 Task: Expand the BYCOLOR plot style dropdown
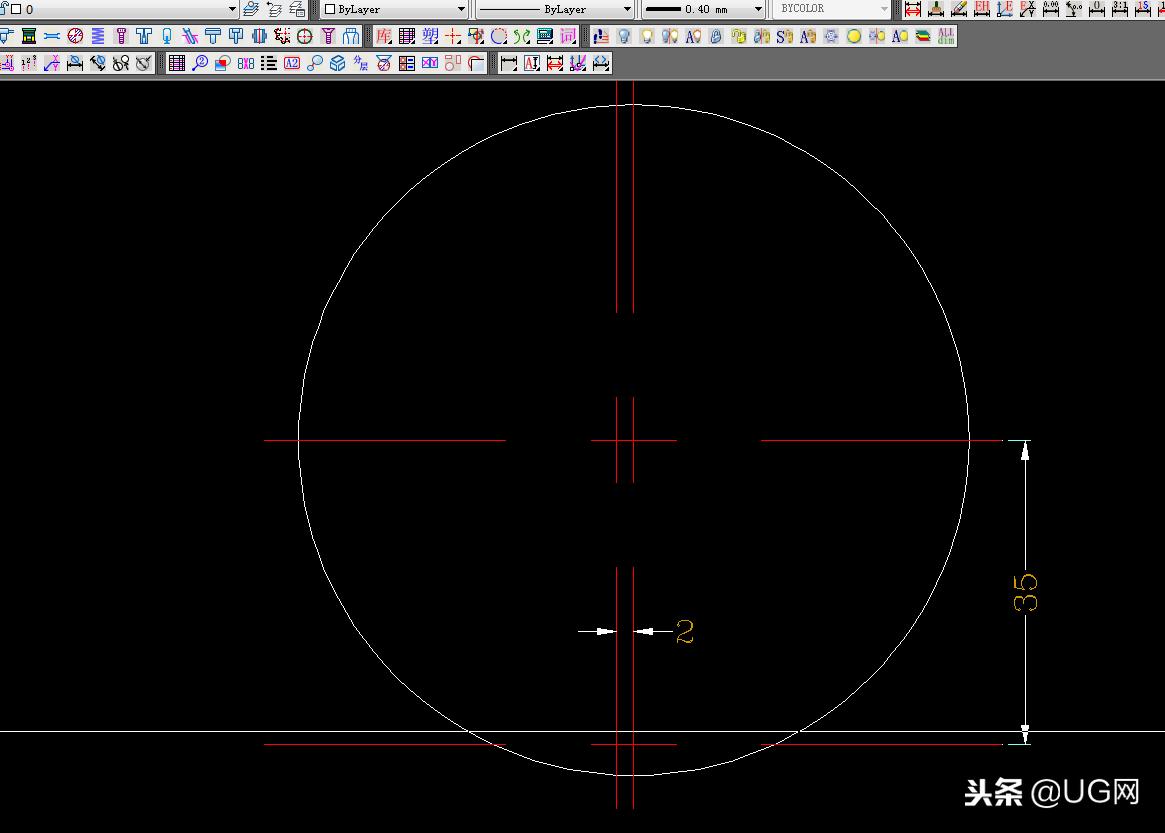coord(884,9)
